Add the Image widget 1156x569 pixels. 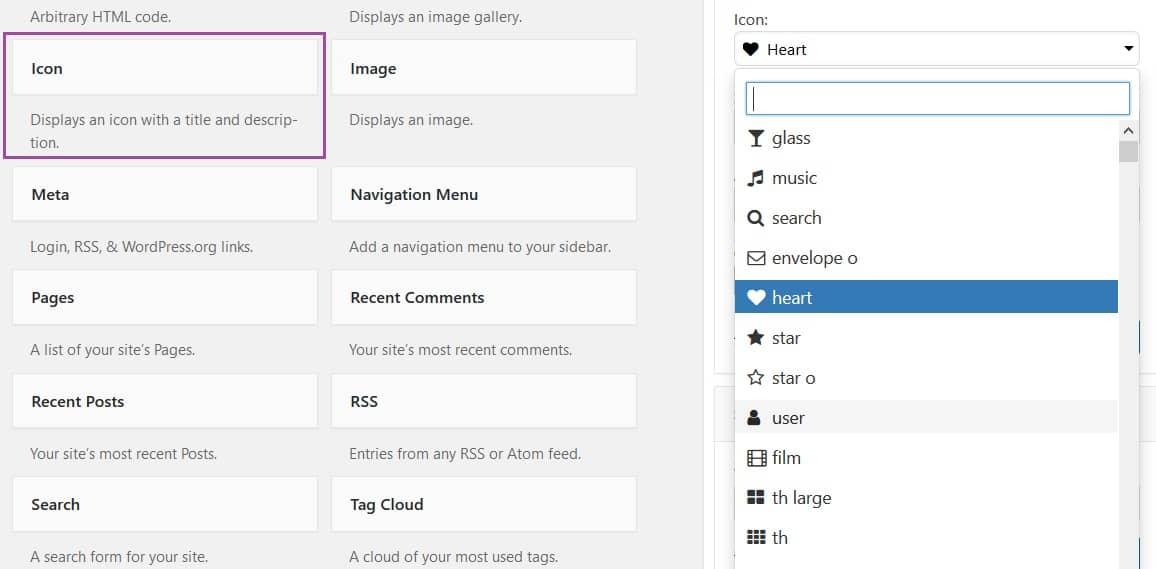(483, 69)
